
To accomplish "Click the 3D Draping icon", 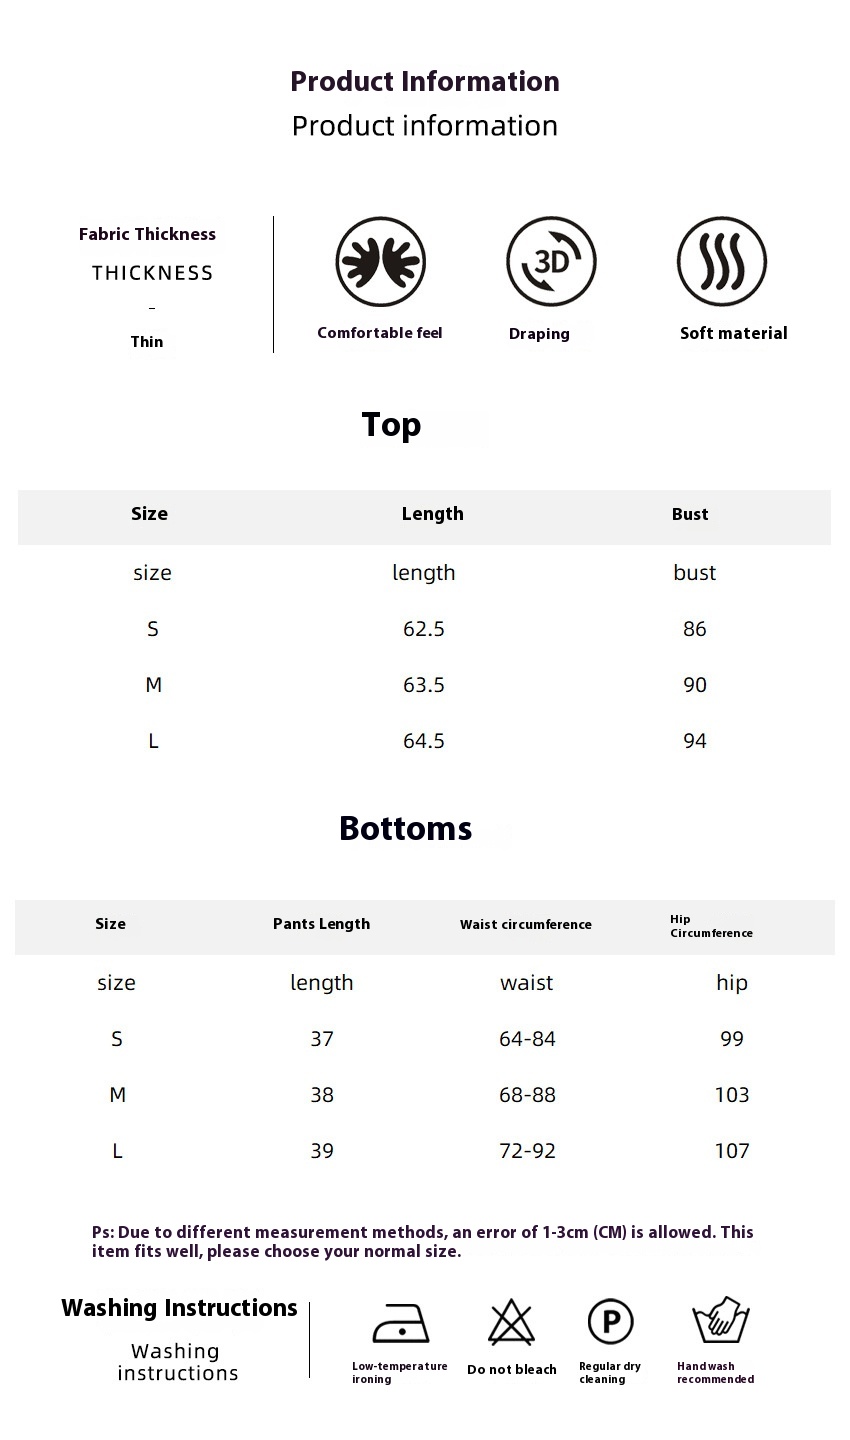I will (551, 262).
